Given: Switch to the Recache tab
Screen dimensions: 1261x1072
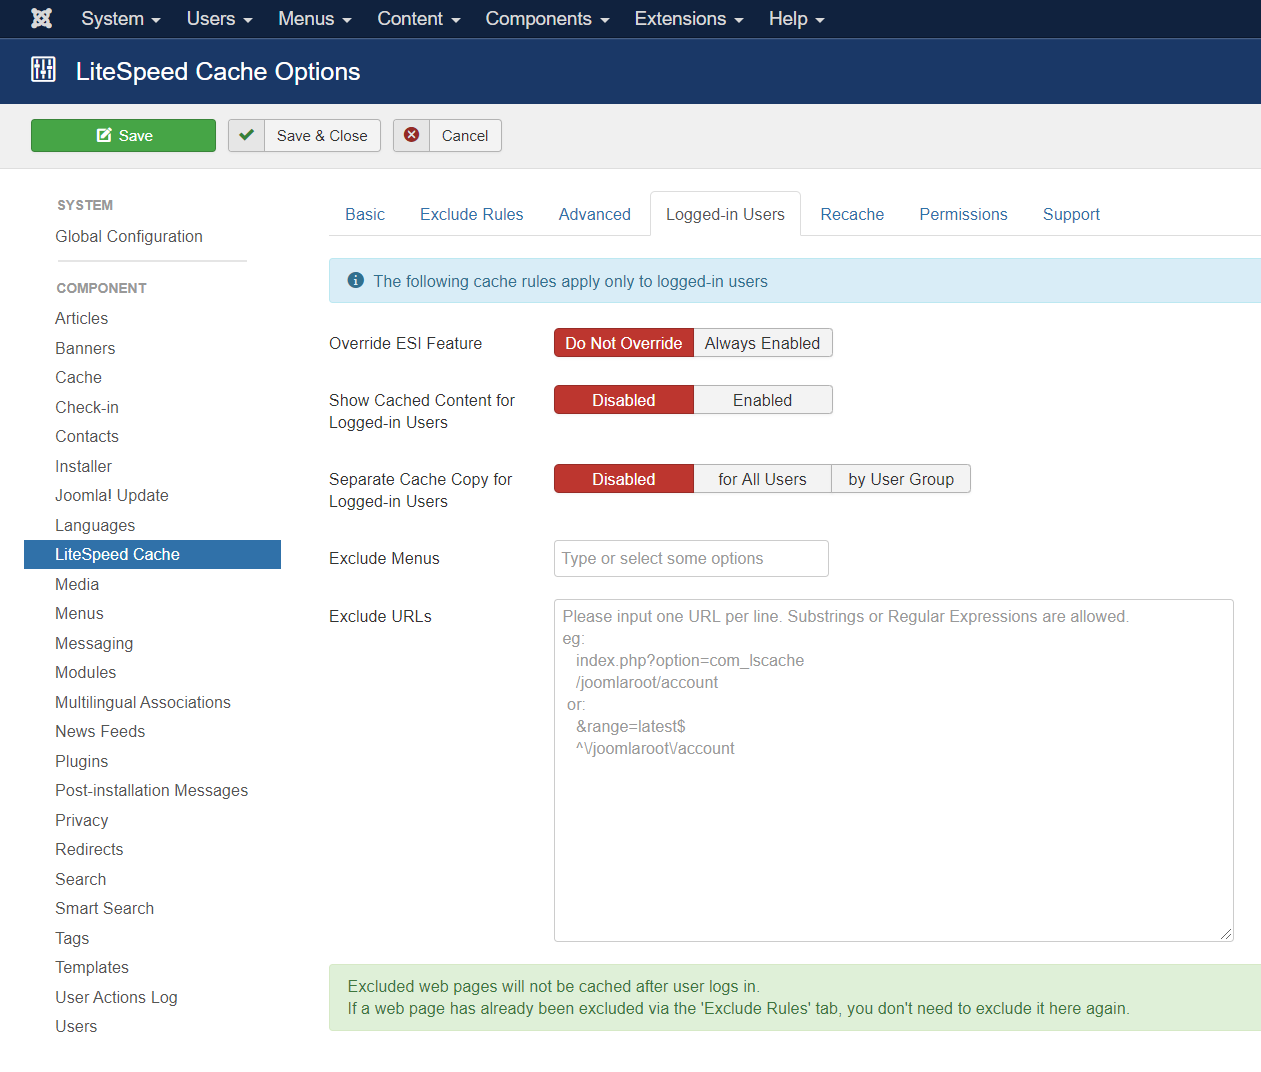Looking at the screenshot, I should [x=852, y=214].
